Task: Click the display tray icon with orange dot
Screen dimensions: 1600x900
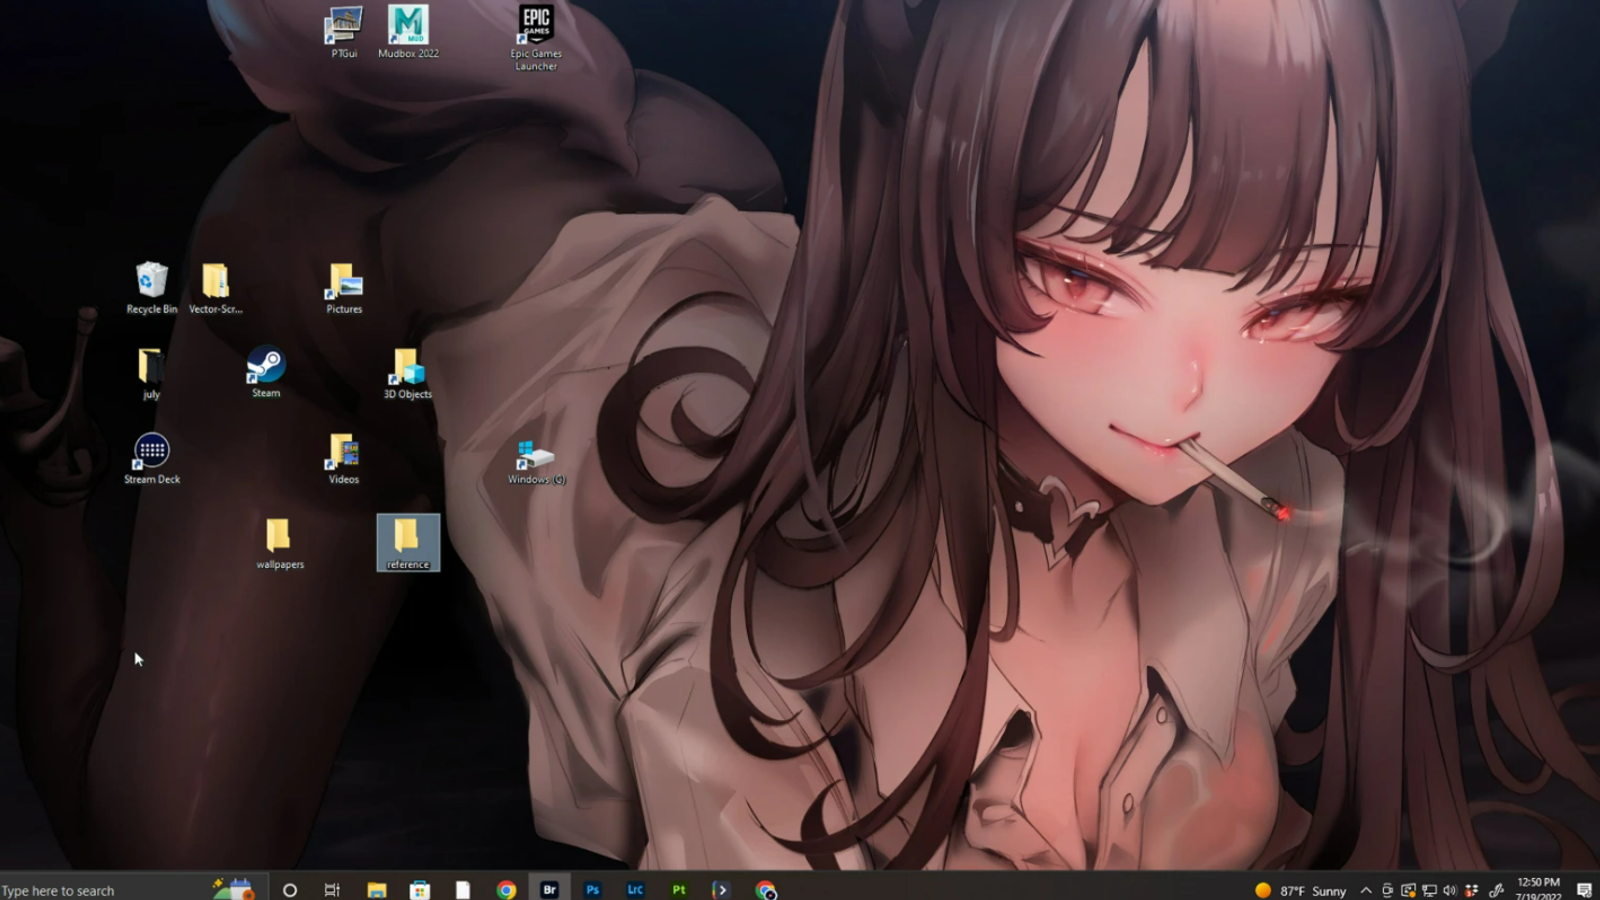Action: click(x=1409, y=890)
